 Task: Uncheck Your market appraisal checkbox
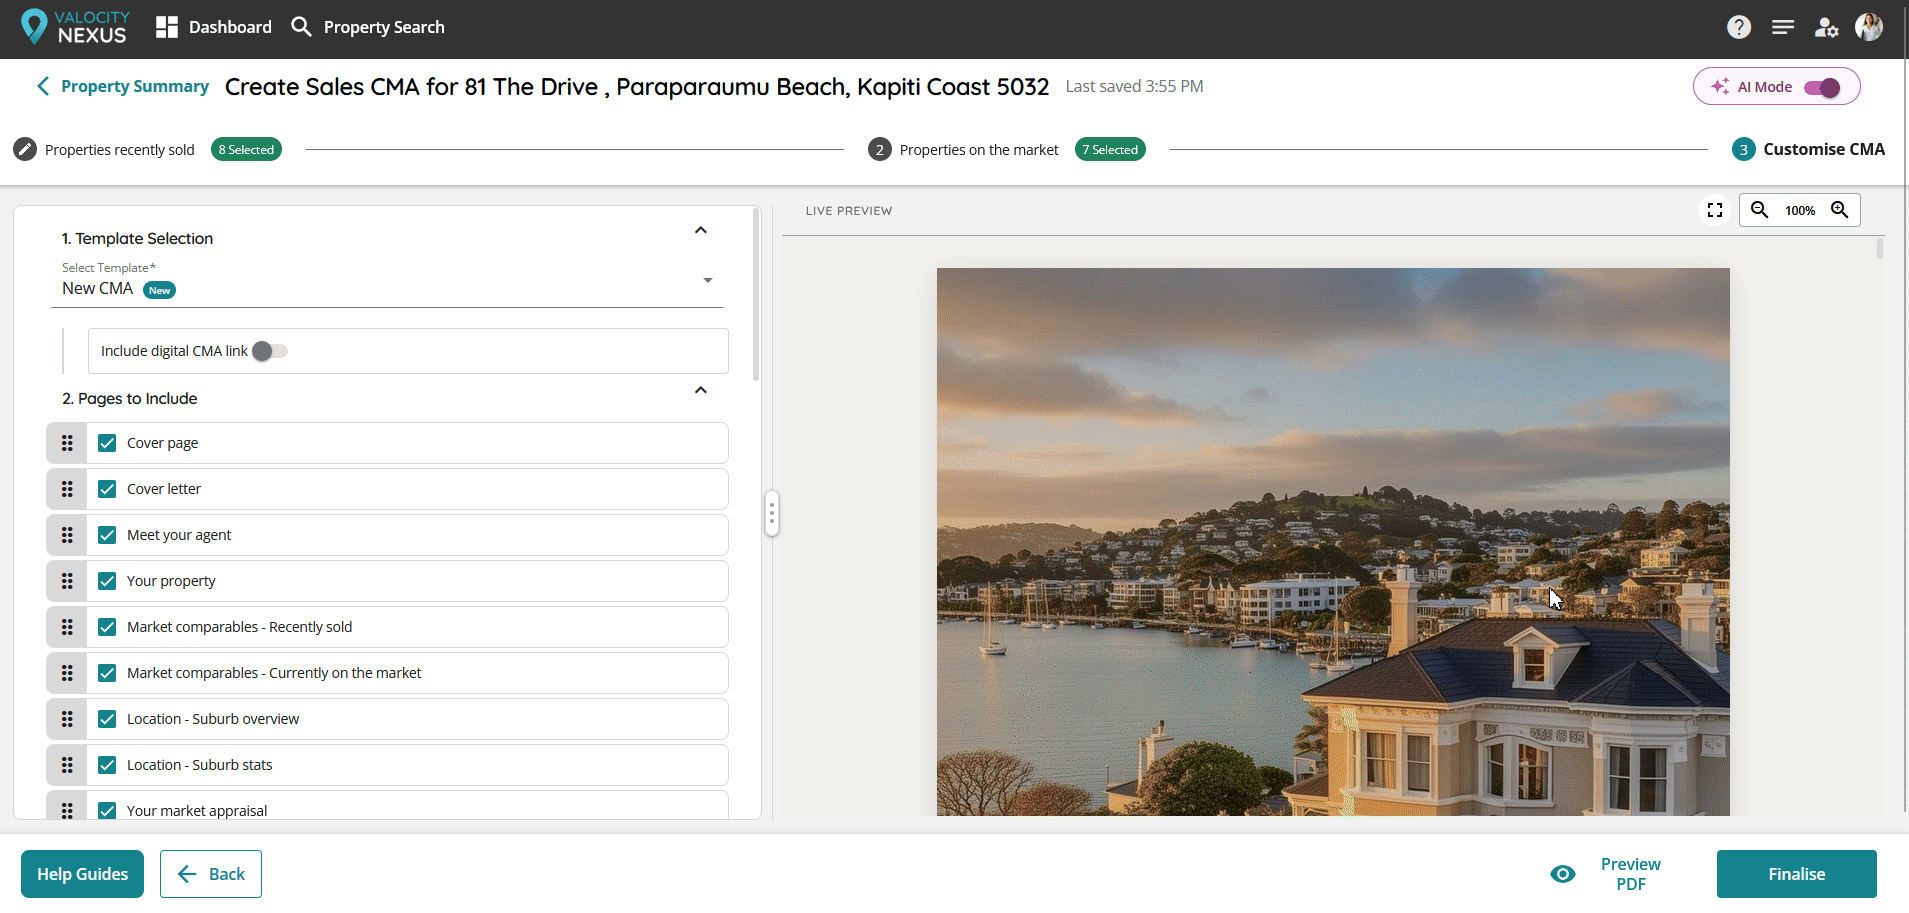[x=107, y=810]
